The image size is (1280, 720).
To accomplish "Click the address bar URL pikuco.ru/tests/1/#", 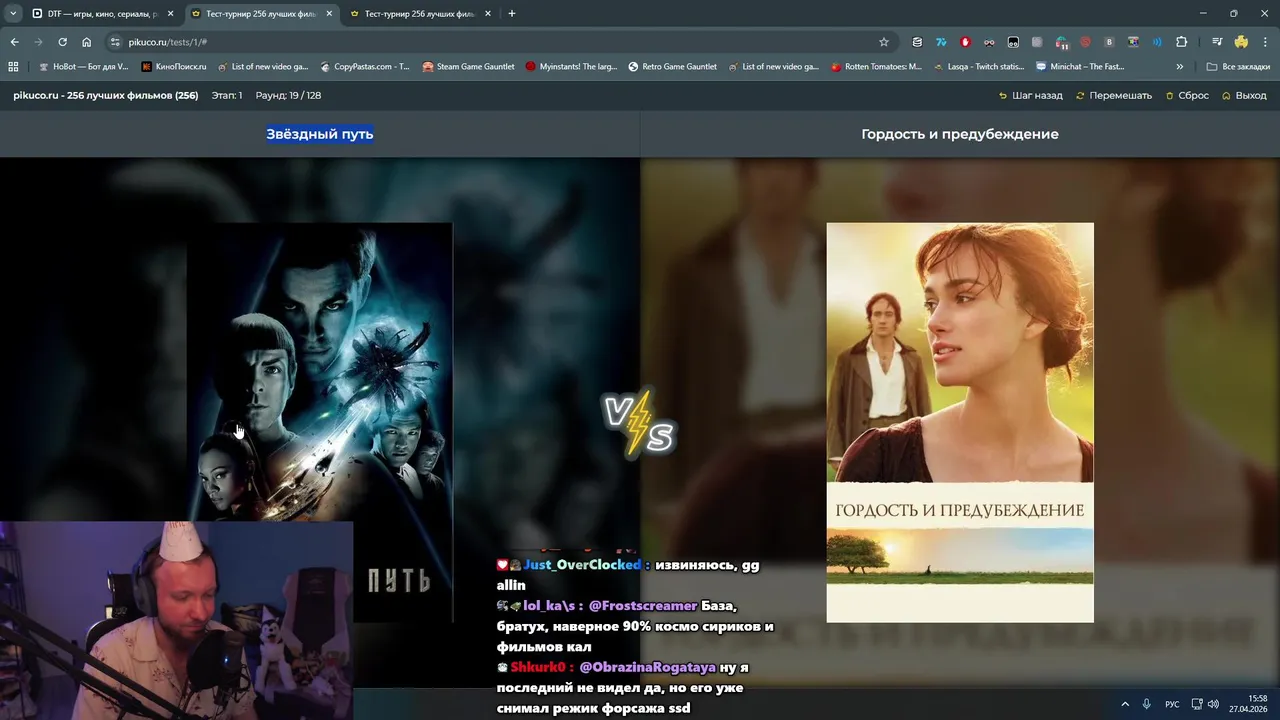I will [168, 42].
